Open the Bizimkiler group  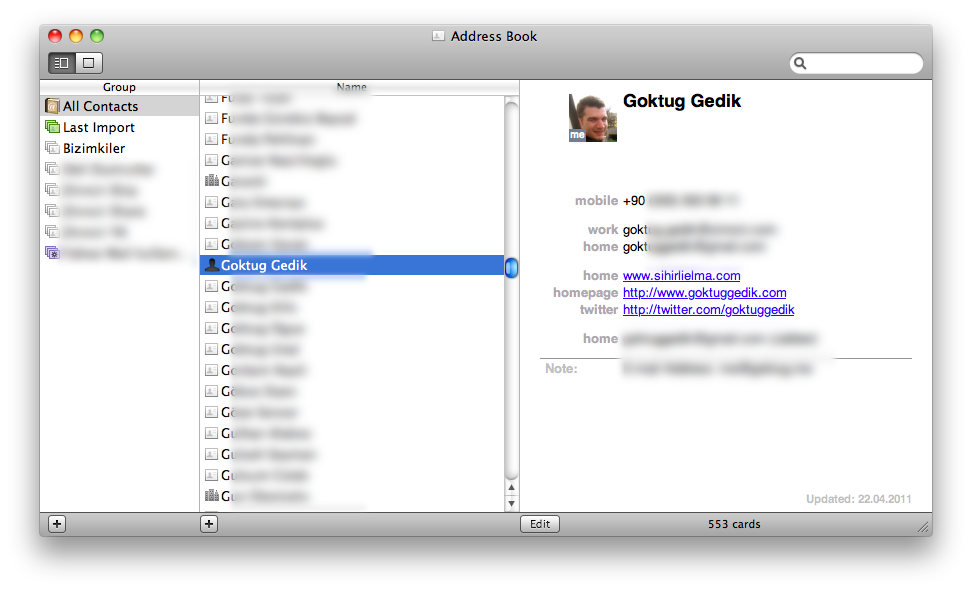point(94,148)
